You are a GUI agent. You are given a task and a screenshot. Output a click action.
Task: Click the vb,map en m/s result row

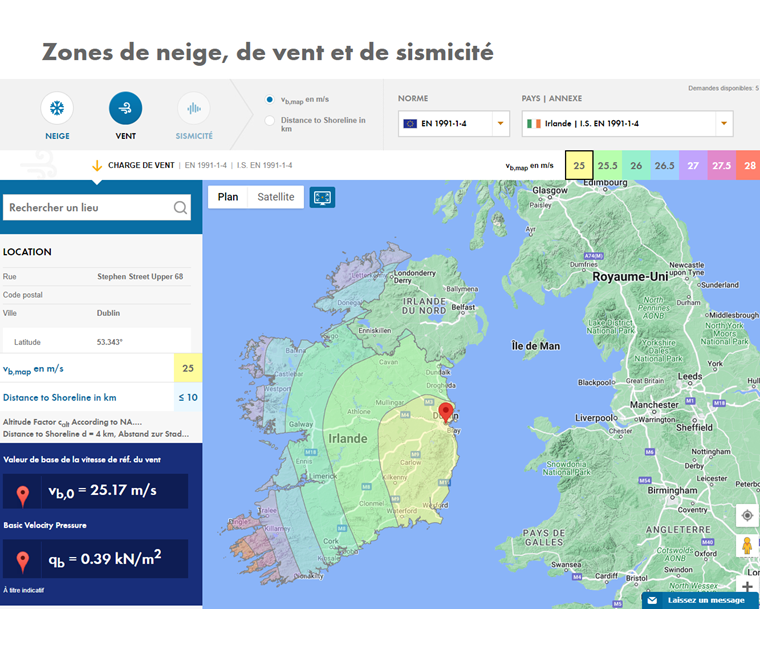point(101,368)
